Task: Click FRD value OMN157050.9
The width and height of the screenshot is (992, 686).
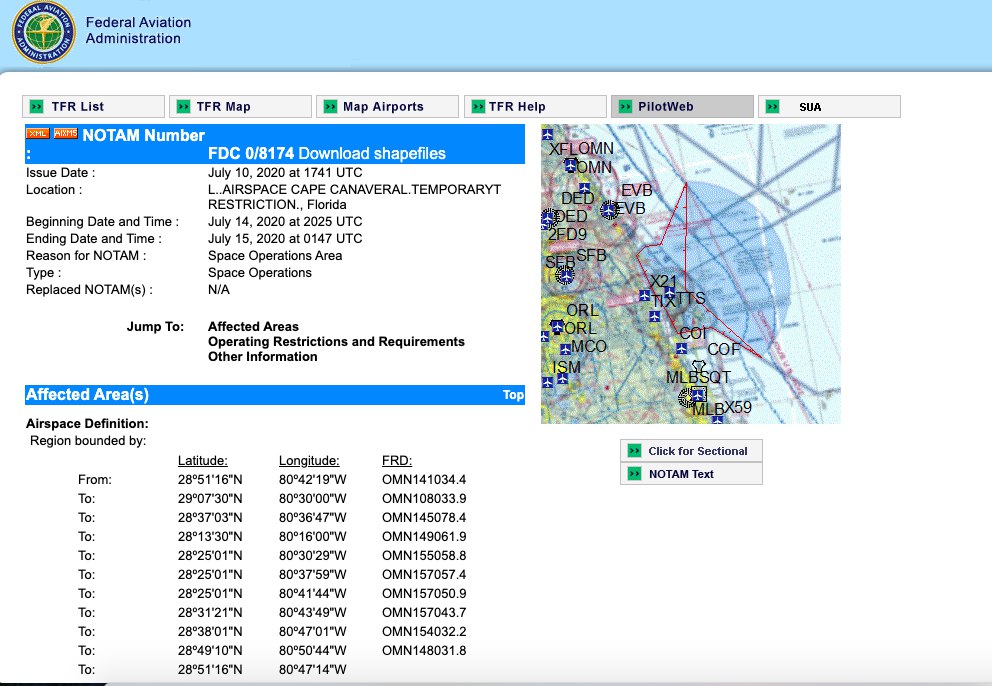Action: pyautogui.click(x=424, y=594)
